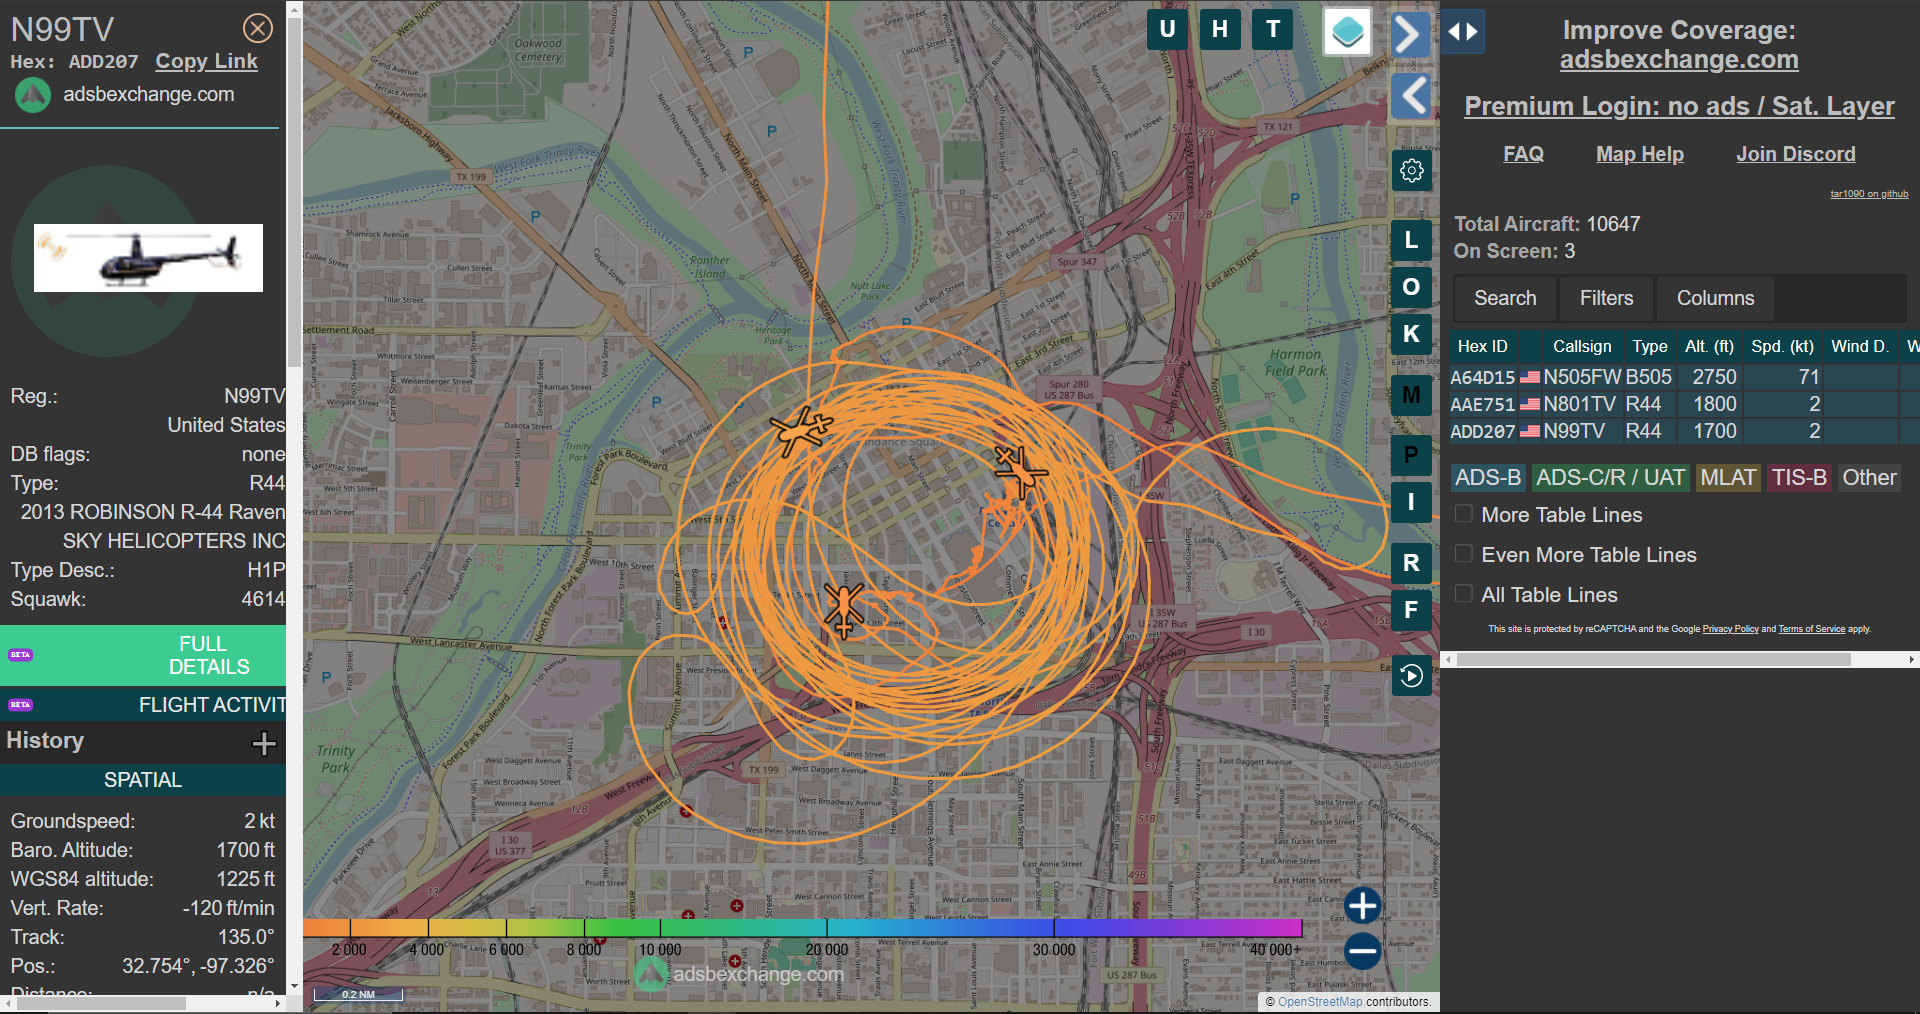Sort table by Type column

pos(1650,346)
